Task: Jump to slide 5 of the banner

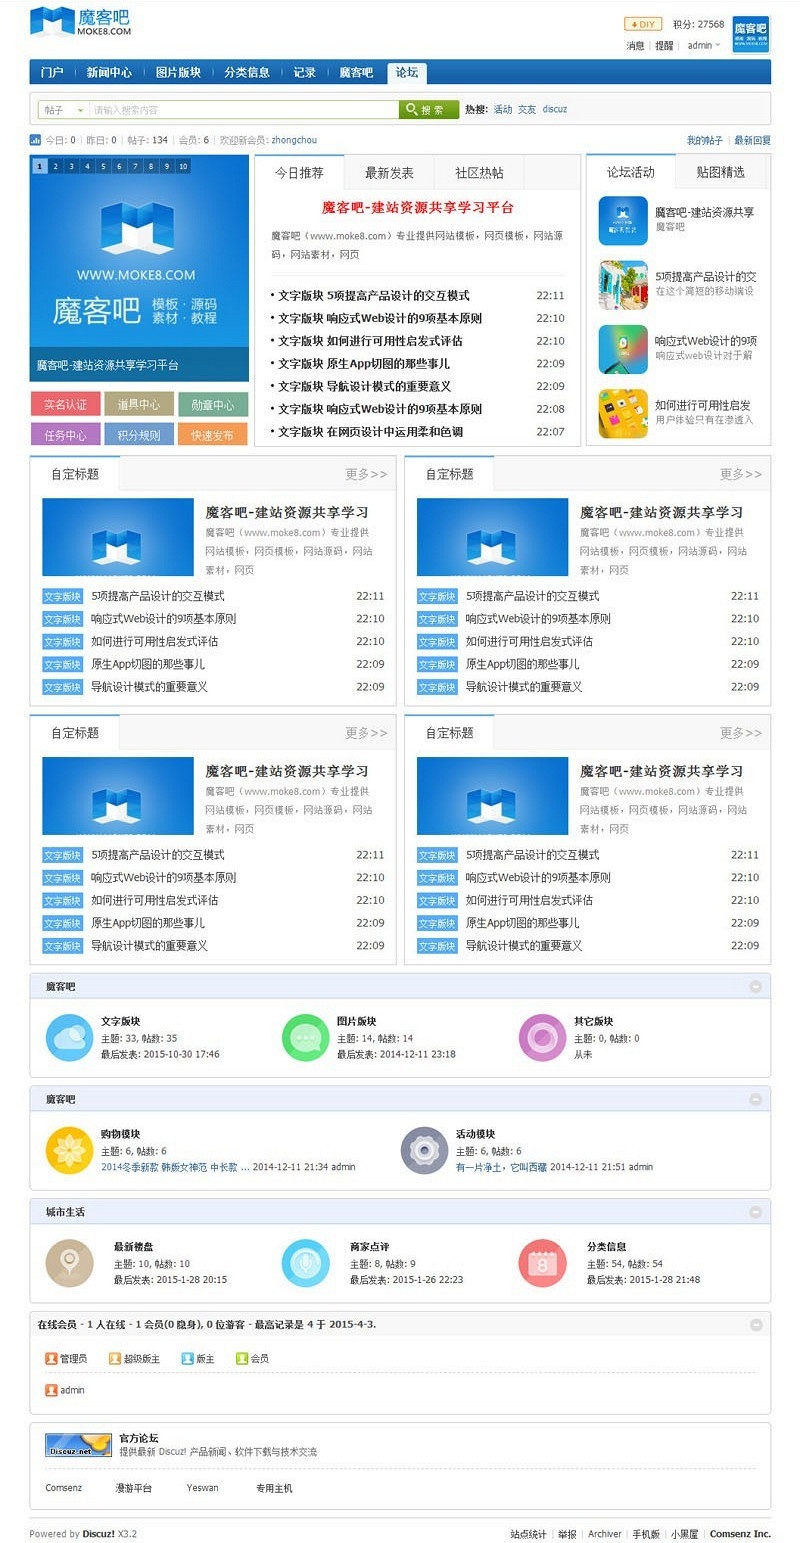Action: click(103, 167)
